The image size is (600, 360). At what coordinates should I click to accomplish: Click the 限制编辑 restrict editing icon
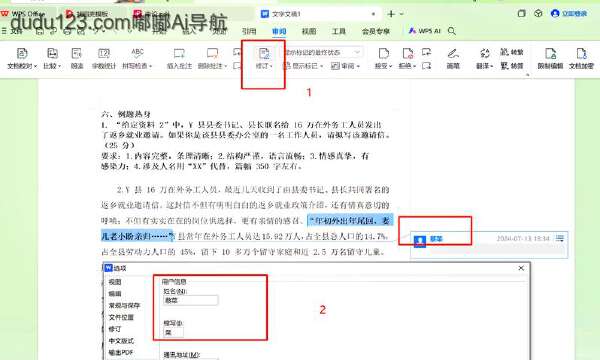pos(550,58)
